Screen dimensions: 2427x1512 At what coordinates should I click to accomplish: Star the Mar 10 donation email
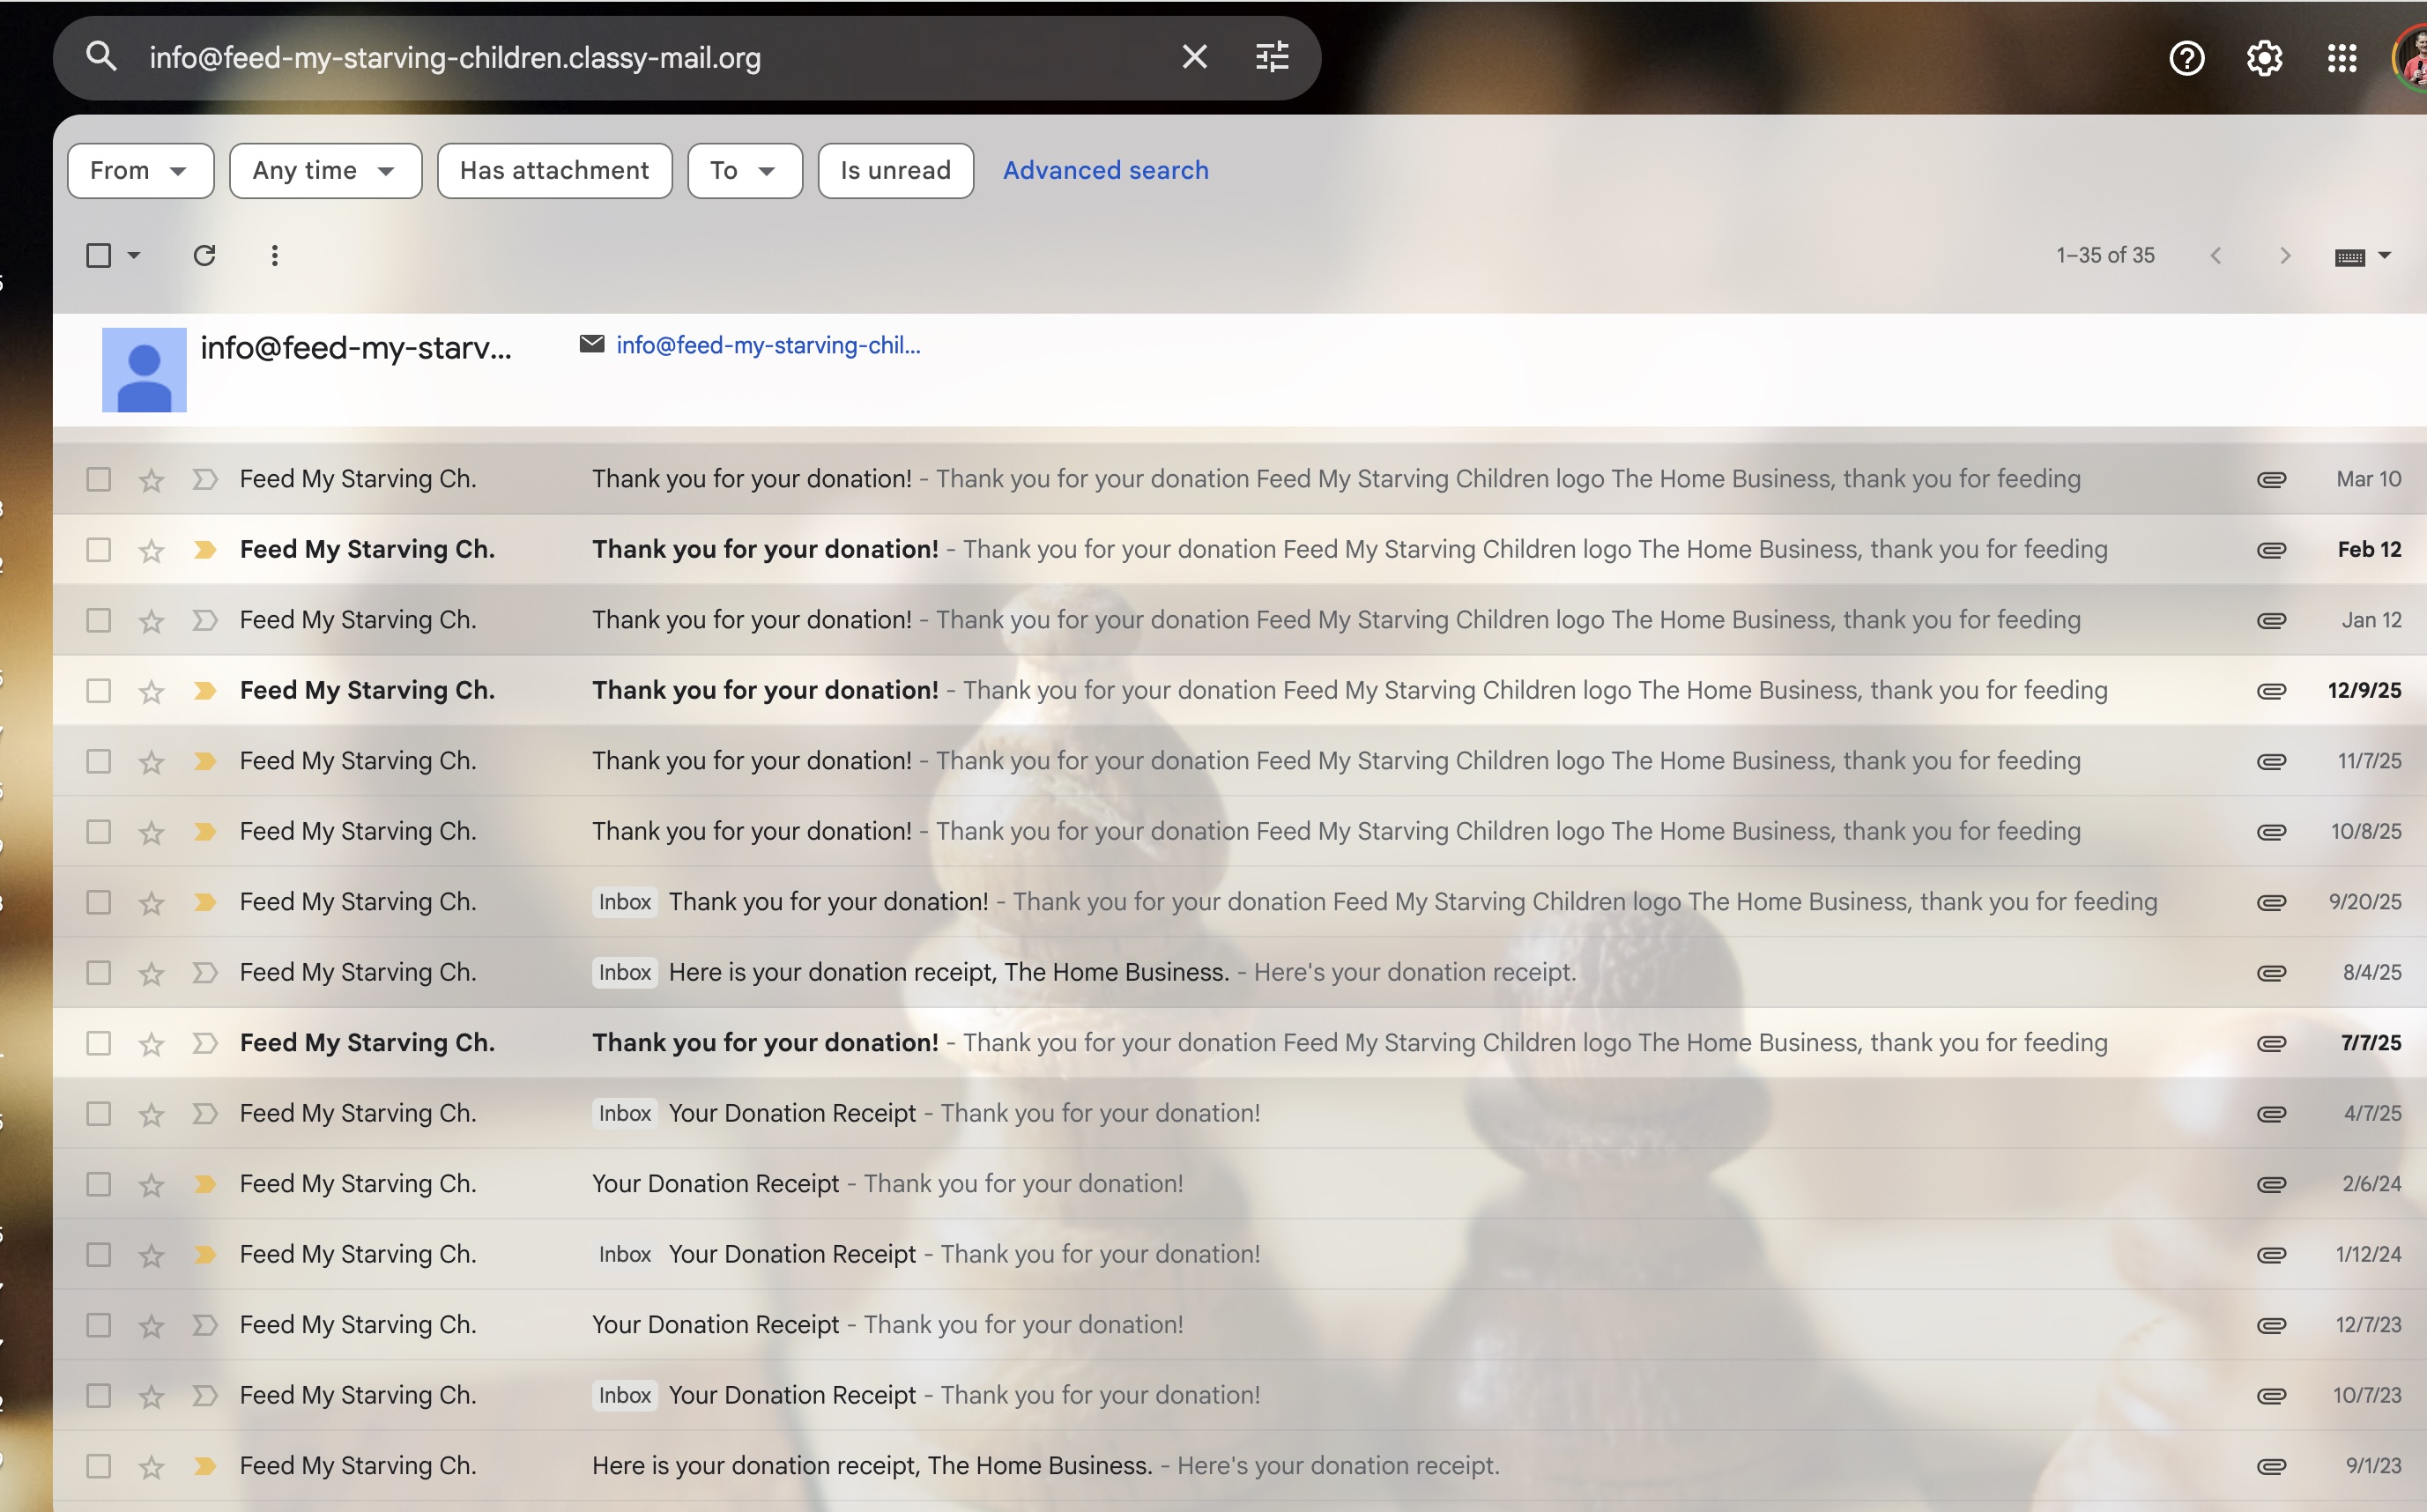(x=151, y=480)
